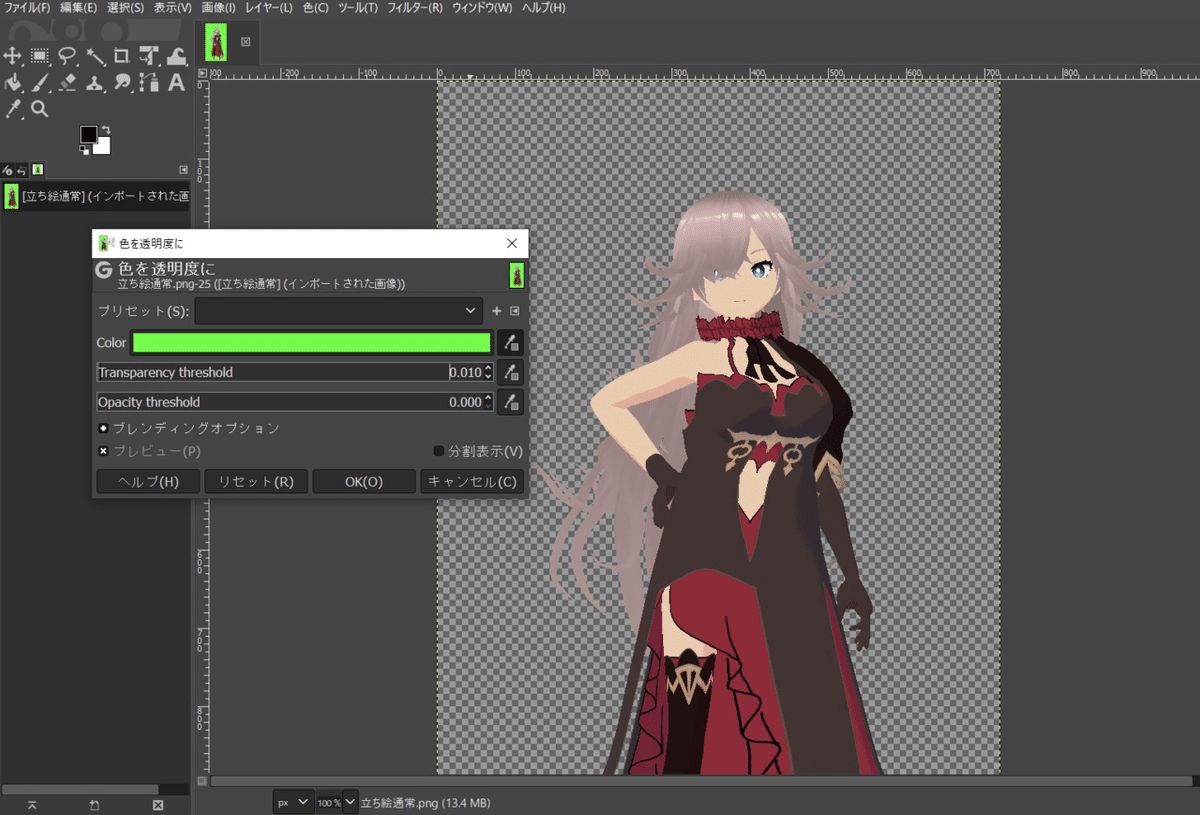
Task: Open the ファイル(F) menu
Action: click(27, 8)
